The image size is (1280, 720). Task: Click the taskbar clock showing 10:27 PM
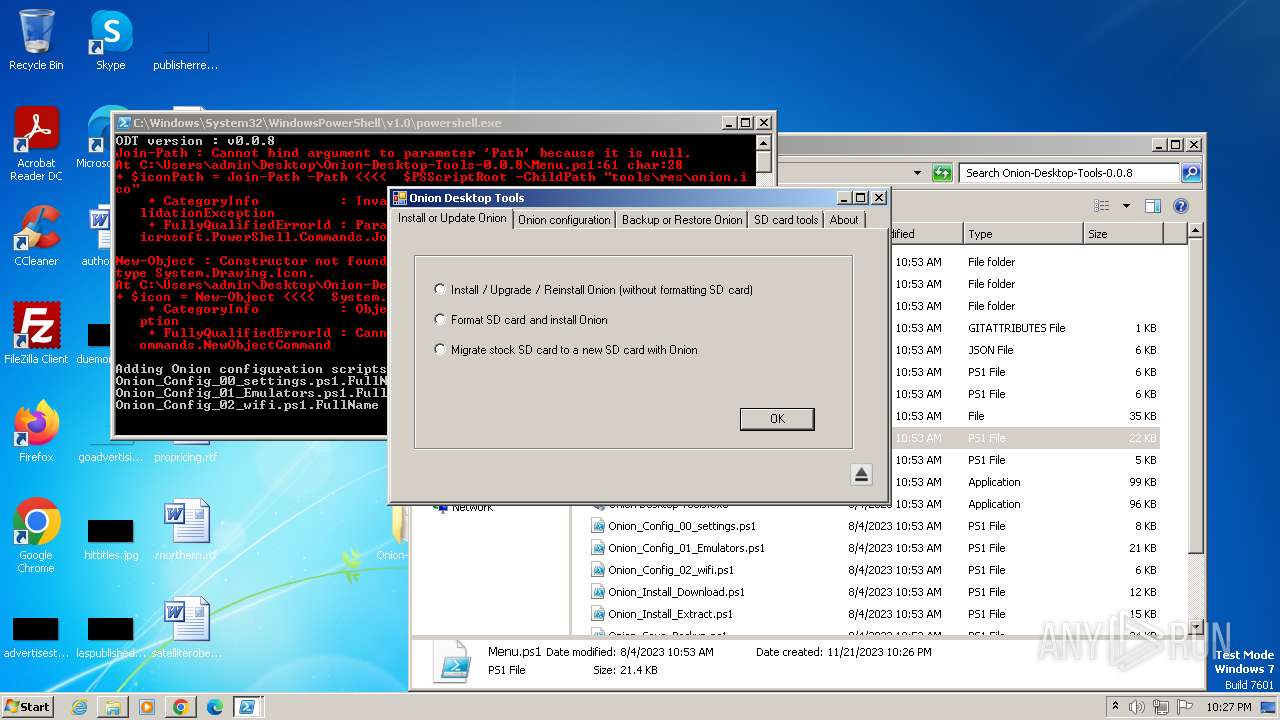1229,707
